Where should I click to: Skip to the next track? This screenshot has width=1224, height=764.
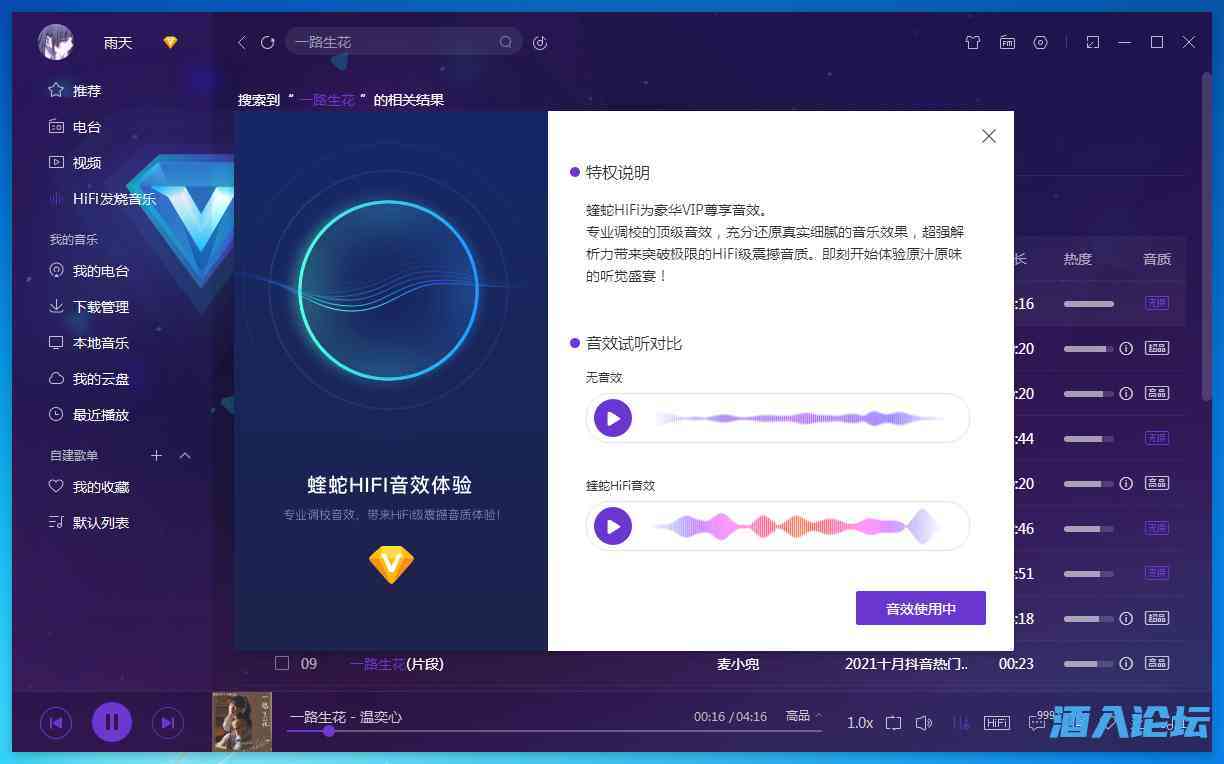coord(168,722)
